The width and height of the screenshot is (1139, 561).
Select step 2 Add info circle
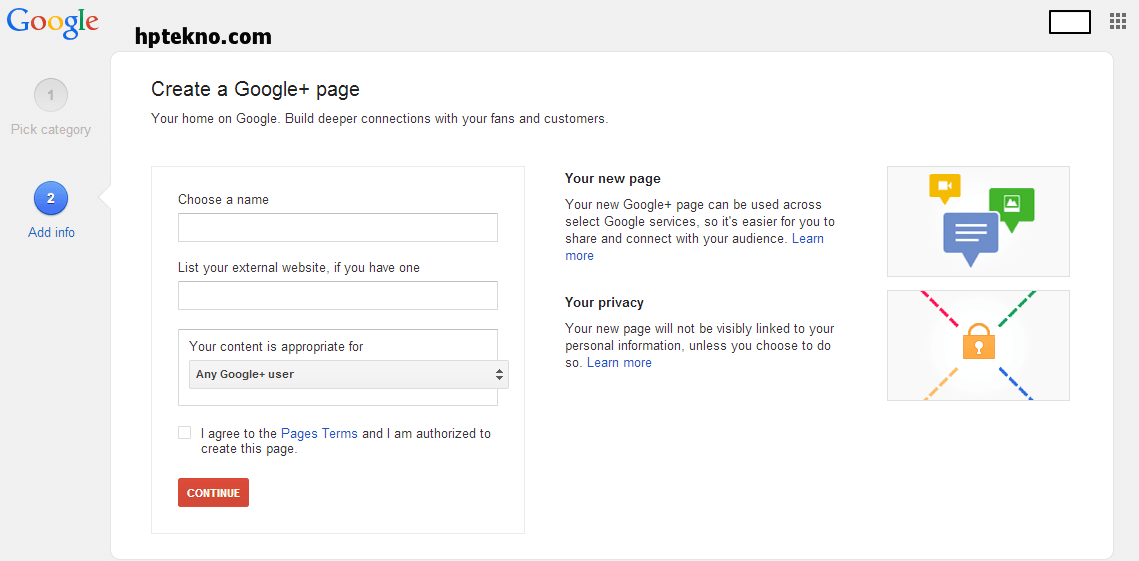point(51,198)
